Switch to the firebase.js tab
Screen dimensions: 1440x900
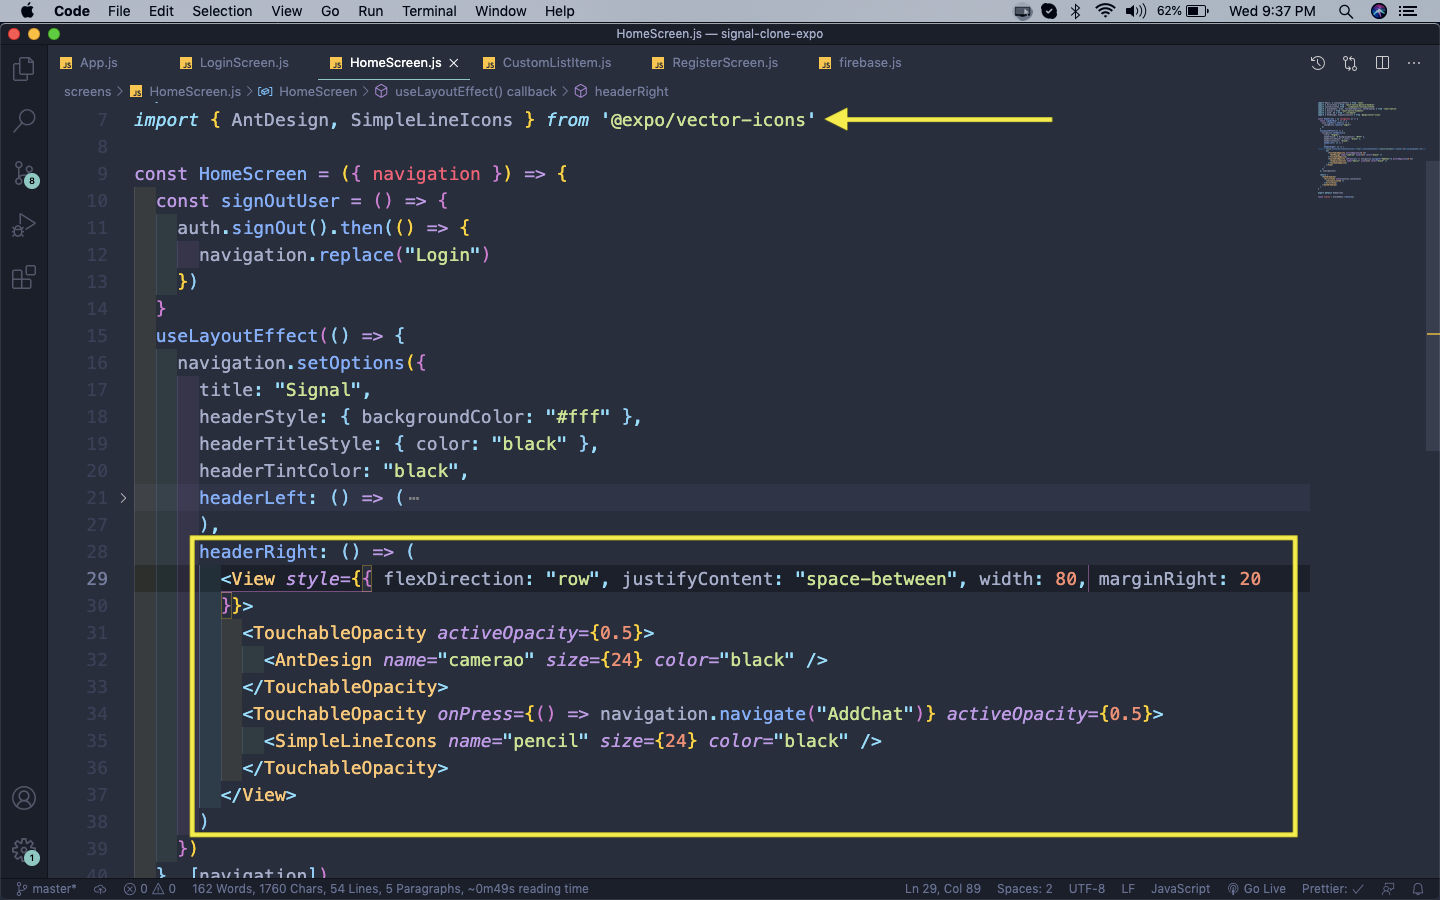pyautogui.click(x=861, y=63)
